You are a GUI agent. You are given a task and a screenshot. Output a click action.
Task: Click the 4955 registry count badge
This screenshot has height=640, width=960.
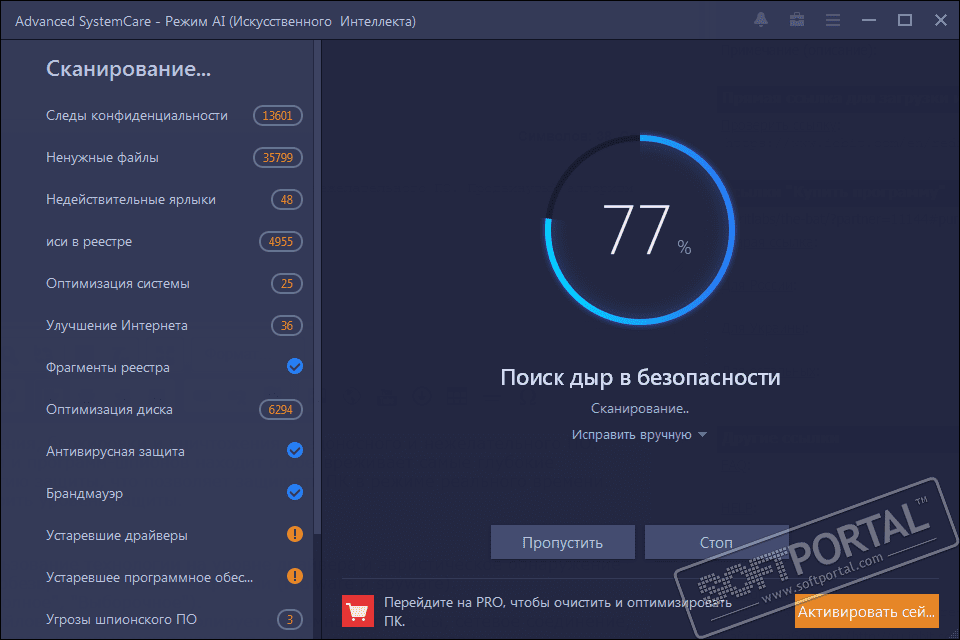coord(281,241)
